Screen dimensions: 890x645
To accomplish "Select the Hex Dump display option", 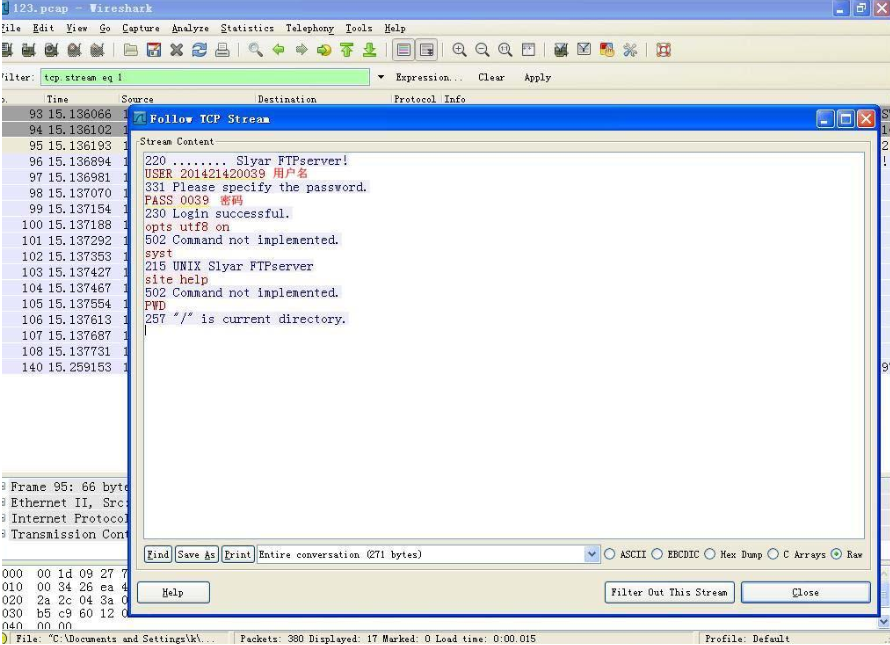I will pyautogui.click(x=710, y=554).
